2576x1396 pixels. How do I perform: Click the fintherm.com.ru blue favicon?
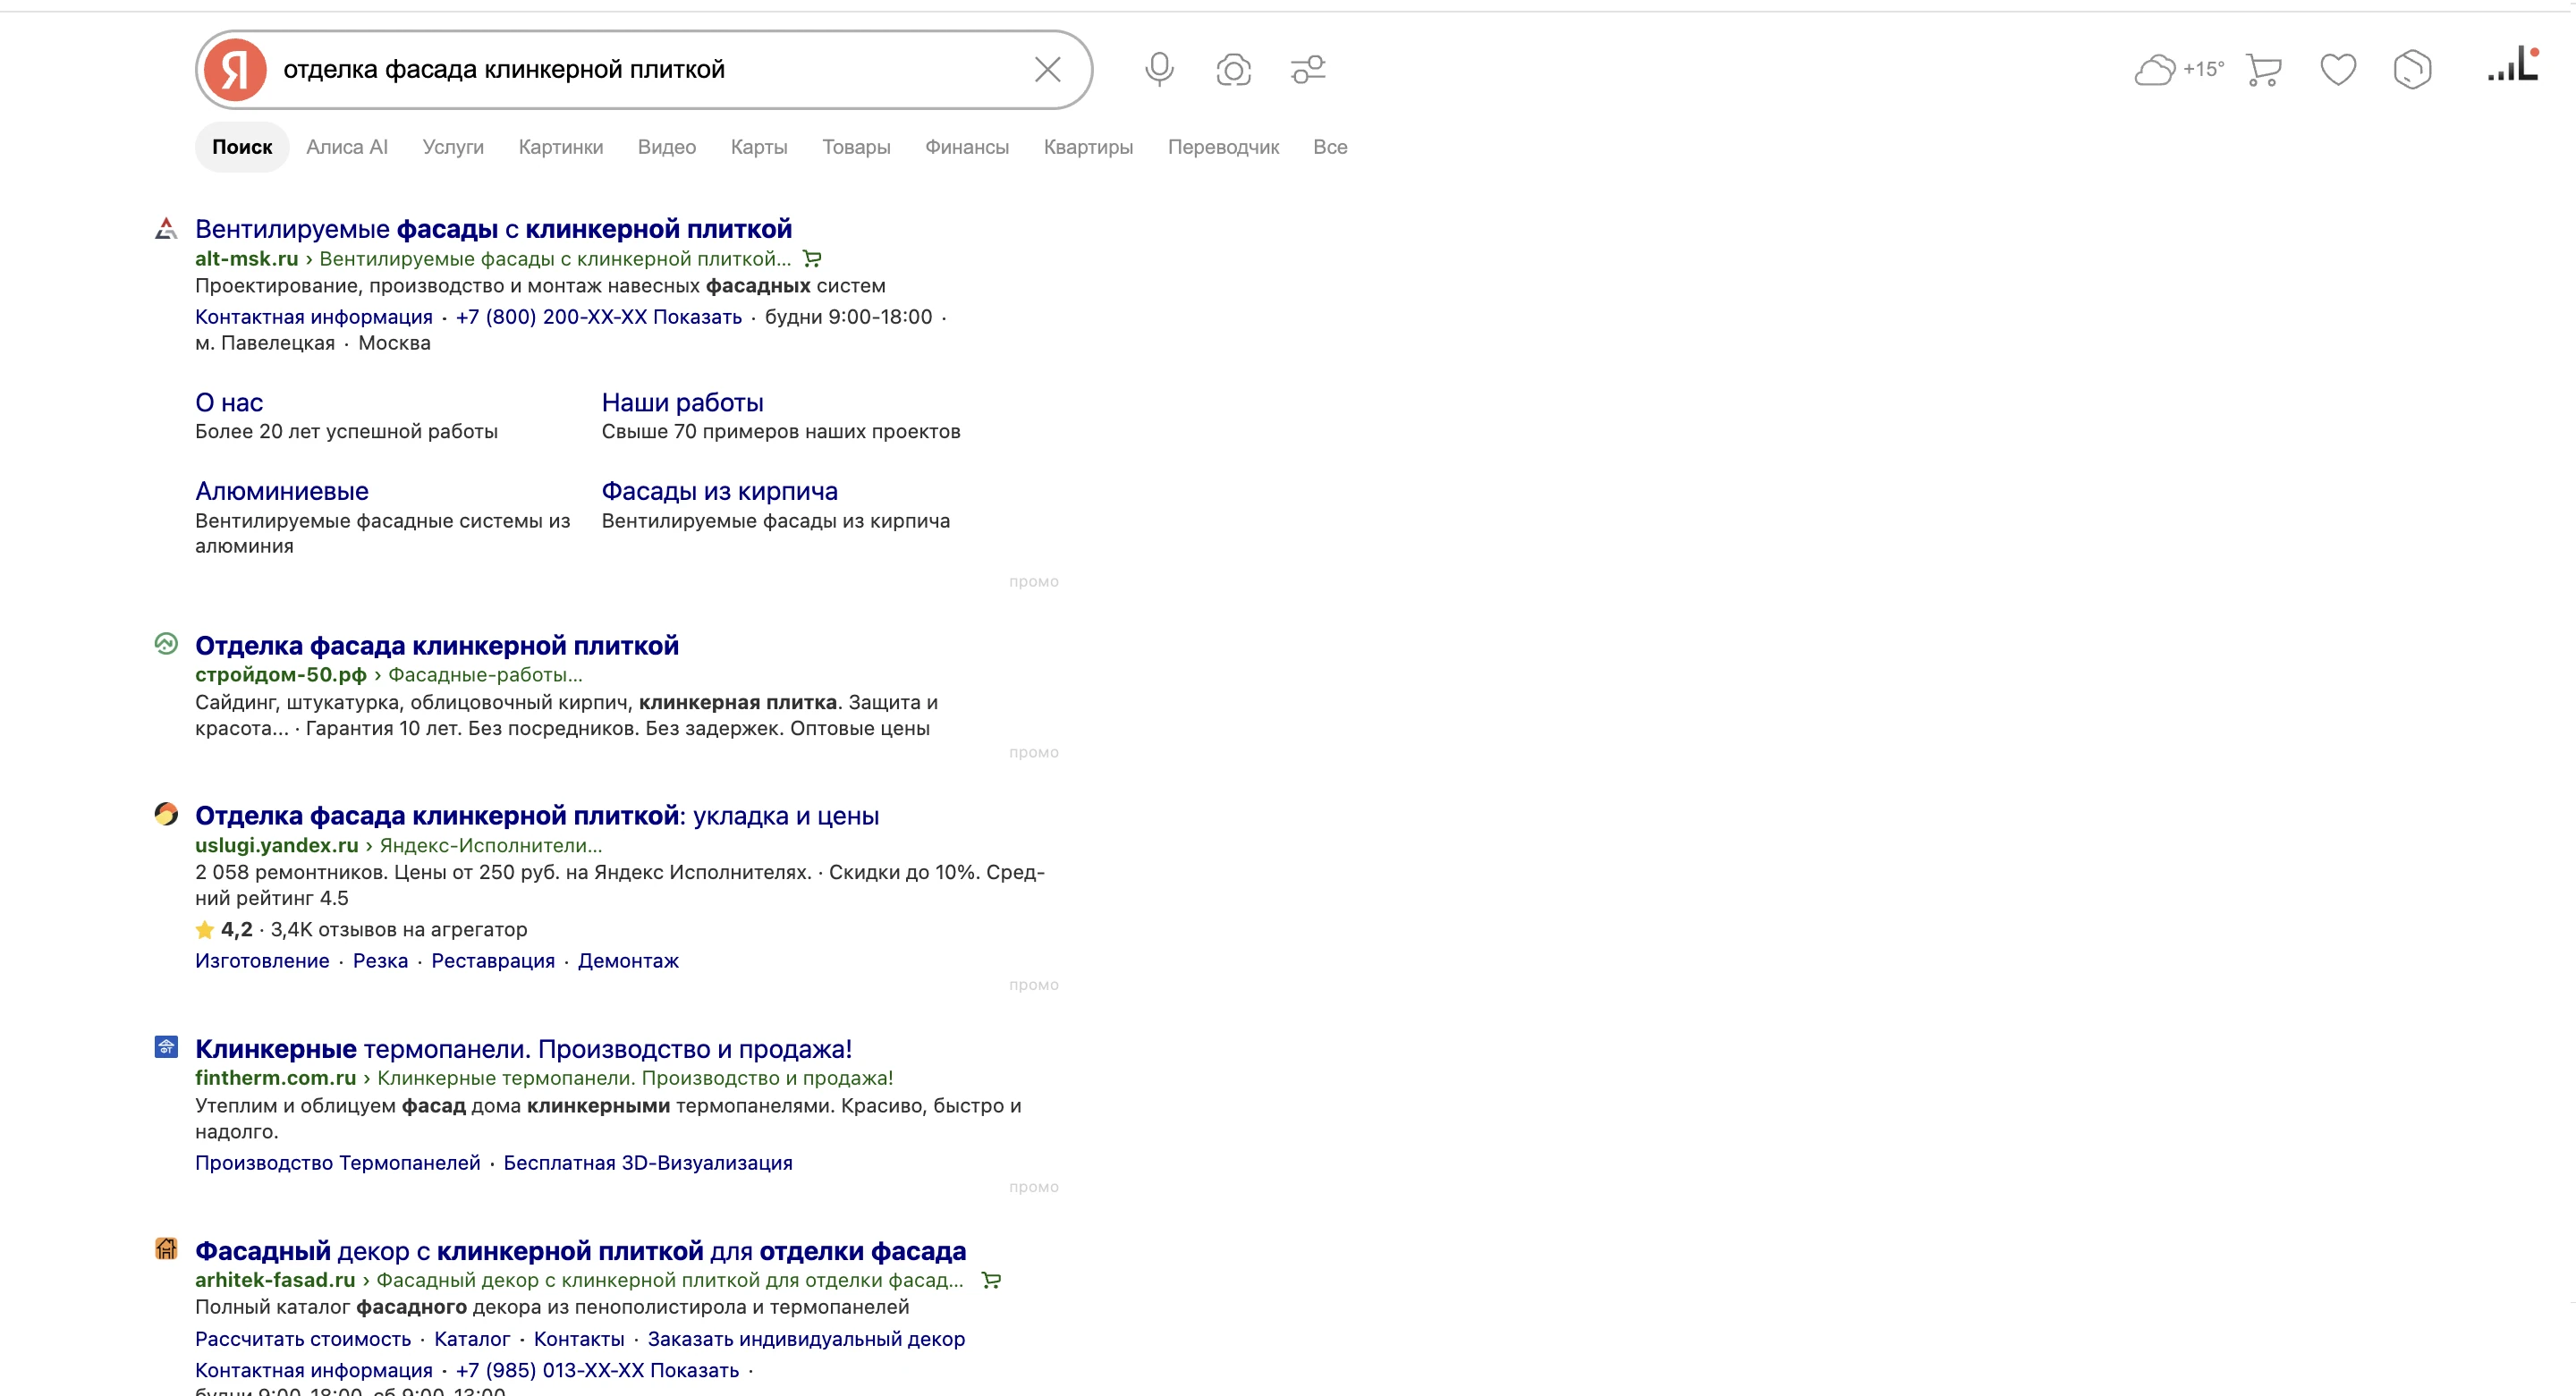166,1047
